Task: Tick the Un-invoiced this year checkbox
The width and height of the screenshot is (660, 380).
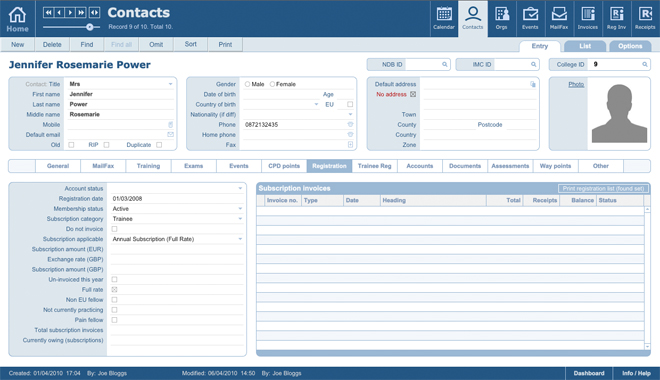Action: [x=114, y=279]
